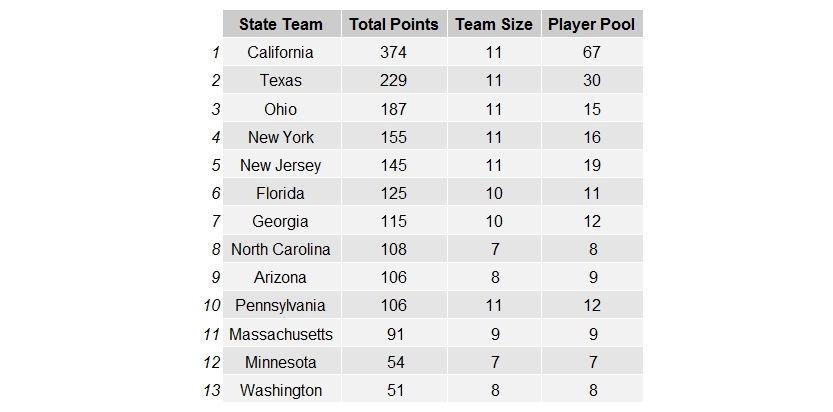Click row number 13
The image size is (833, 412).
click(x=211, y=390)
